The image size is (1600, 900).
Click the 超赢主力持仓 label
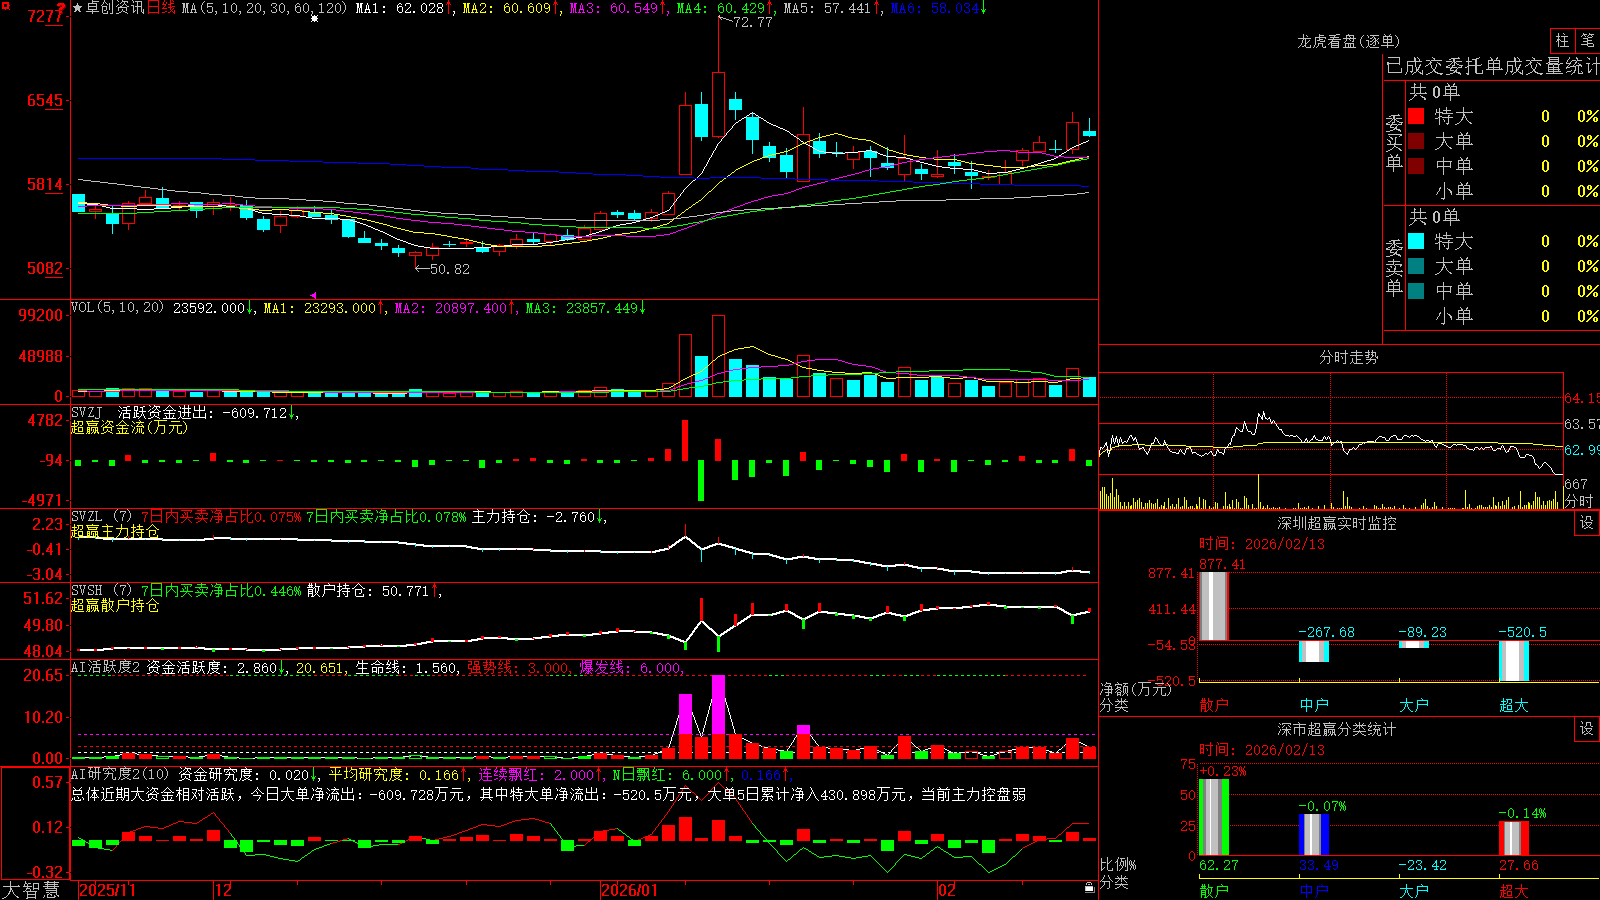point(115,531)
